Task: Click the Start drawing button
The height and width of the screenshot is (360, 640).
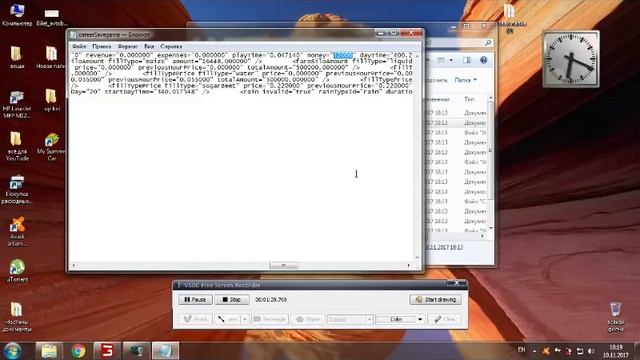Action: 436,300
